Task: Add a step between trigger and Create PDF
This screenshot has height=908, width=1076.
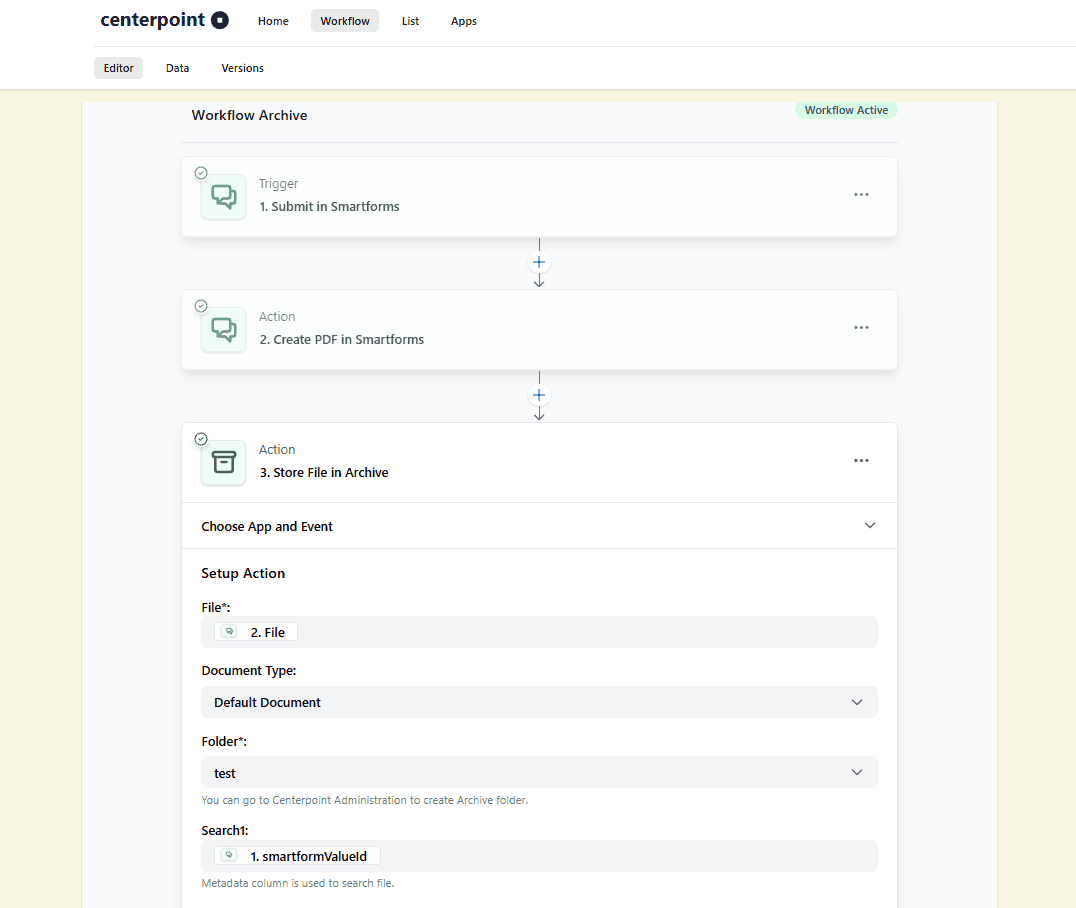Action: pos(539,262)
